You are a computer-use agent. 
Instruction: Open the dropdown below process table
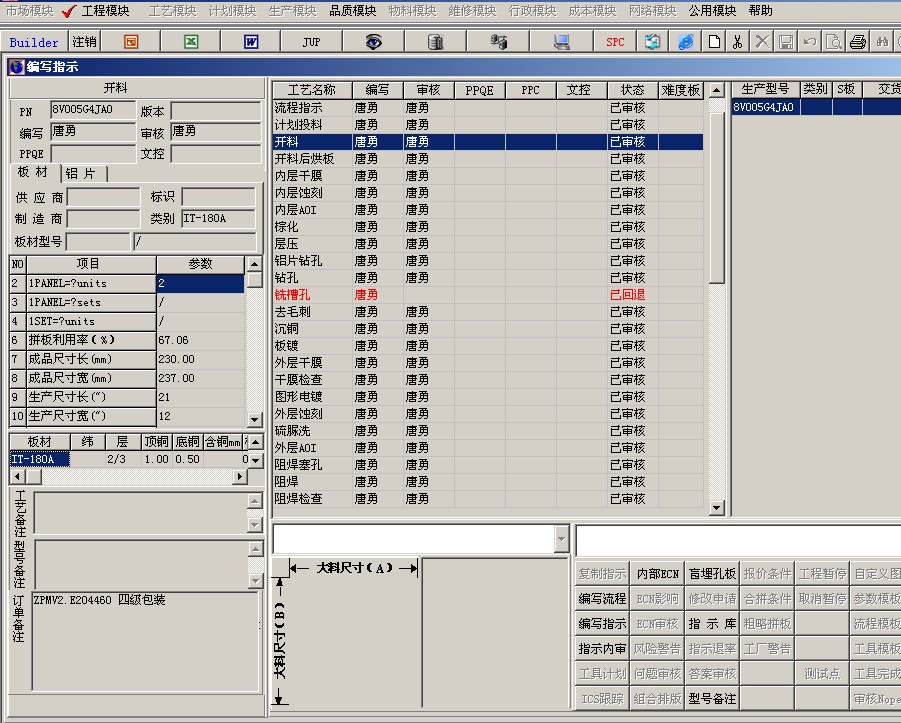click(x=561, y=539)
